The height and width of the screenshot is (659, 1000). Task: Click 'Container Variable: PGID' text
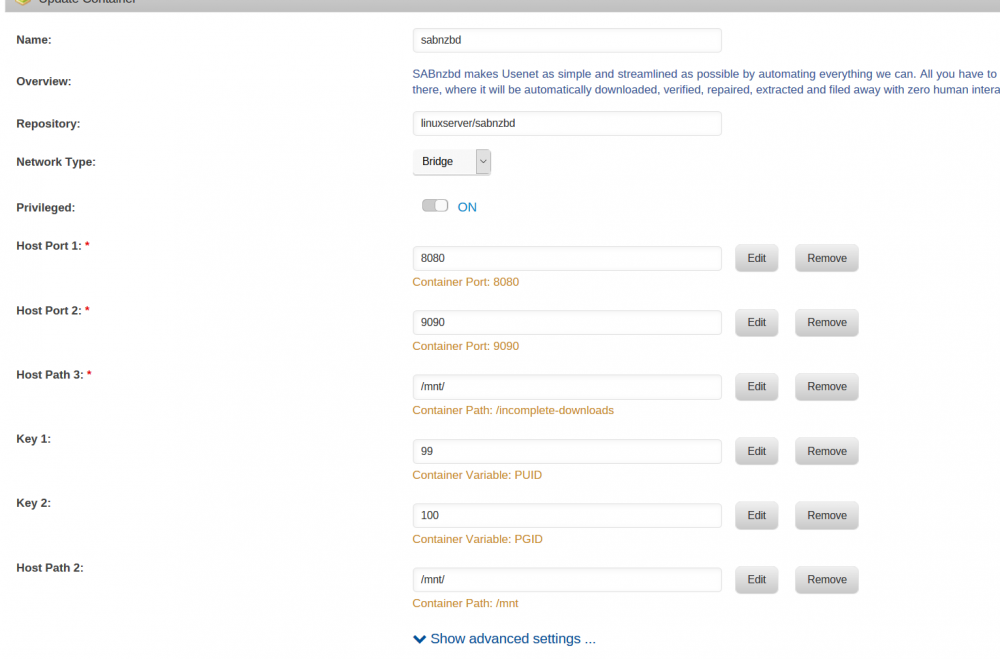coord(477,539)
